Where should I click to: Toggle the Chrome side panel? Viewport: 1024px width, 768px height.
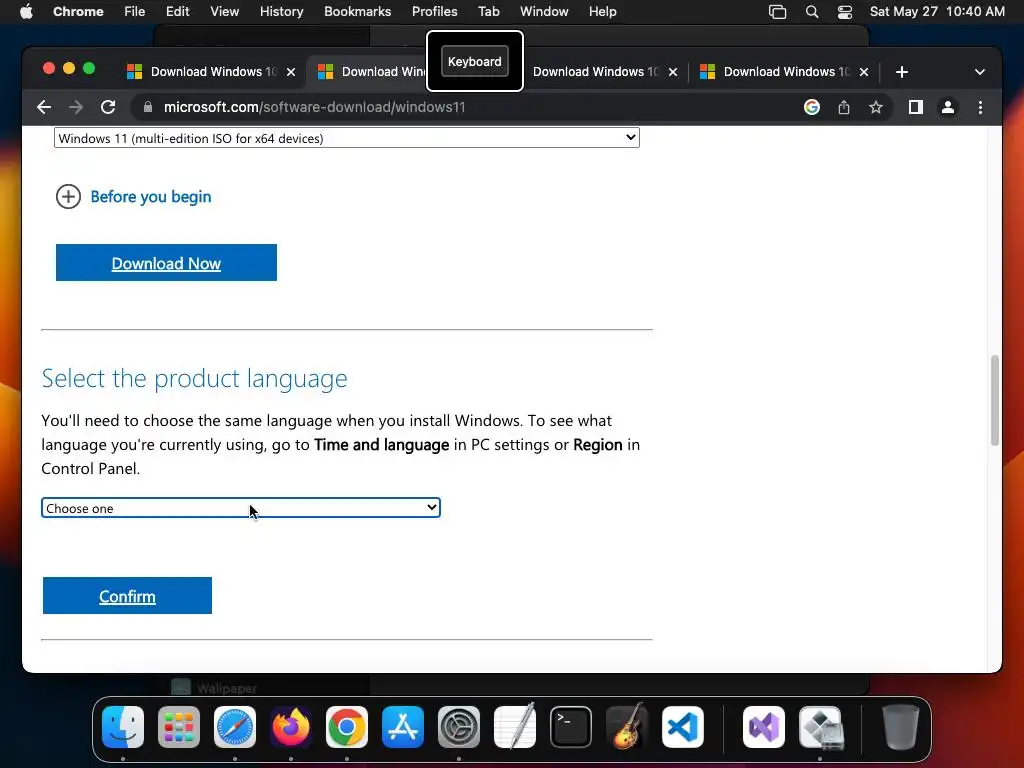916,107
